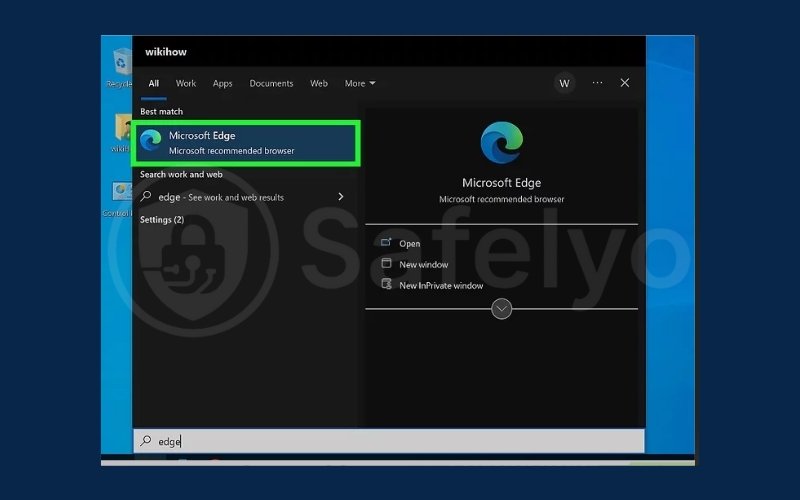
Task: Open Microsoft Edge best match result
Action: [x=246, y=143]
